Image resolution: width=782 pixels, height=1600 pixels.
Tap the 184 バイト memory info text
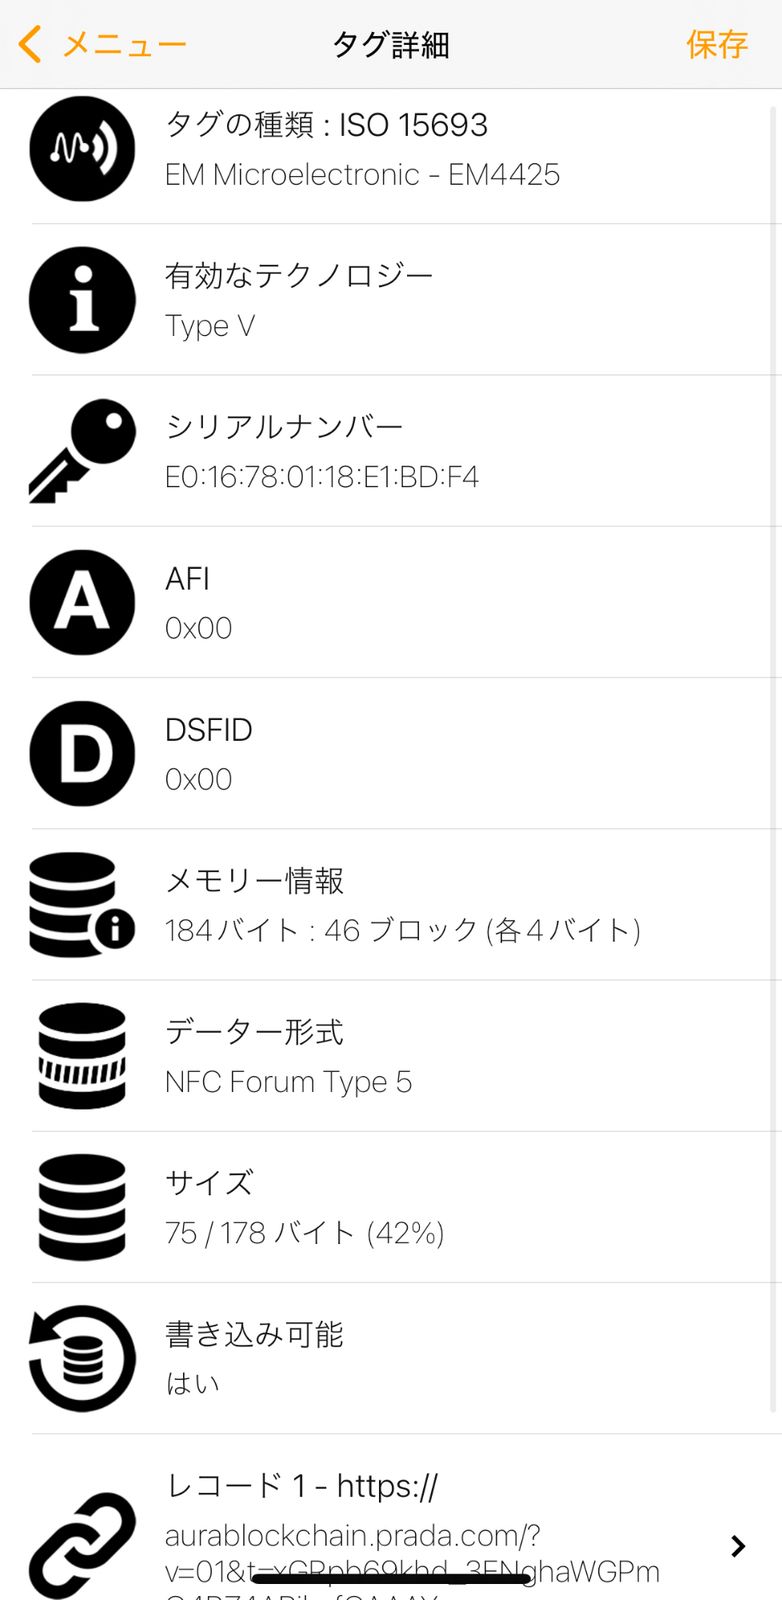point(402,930)
